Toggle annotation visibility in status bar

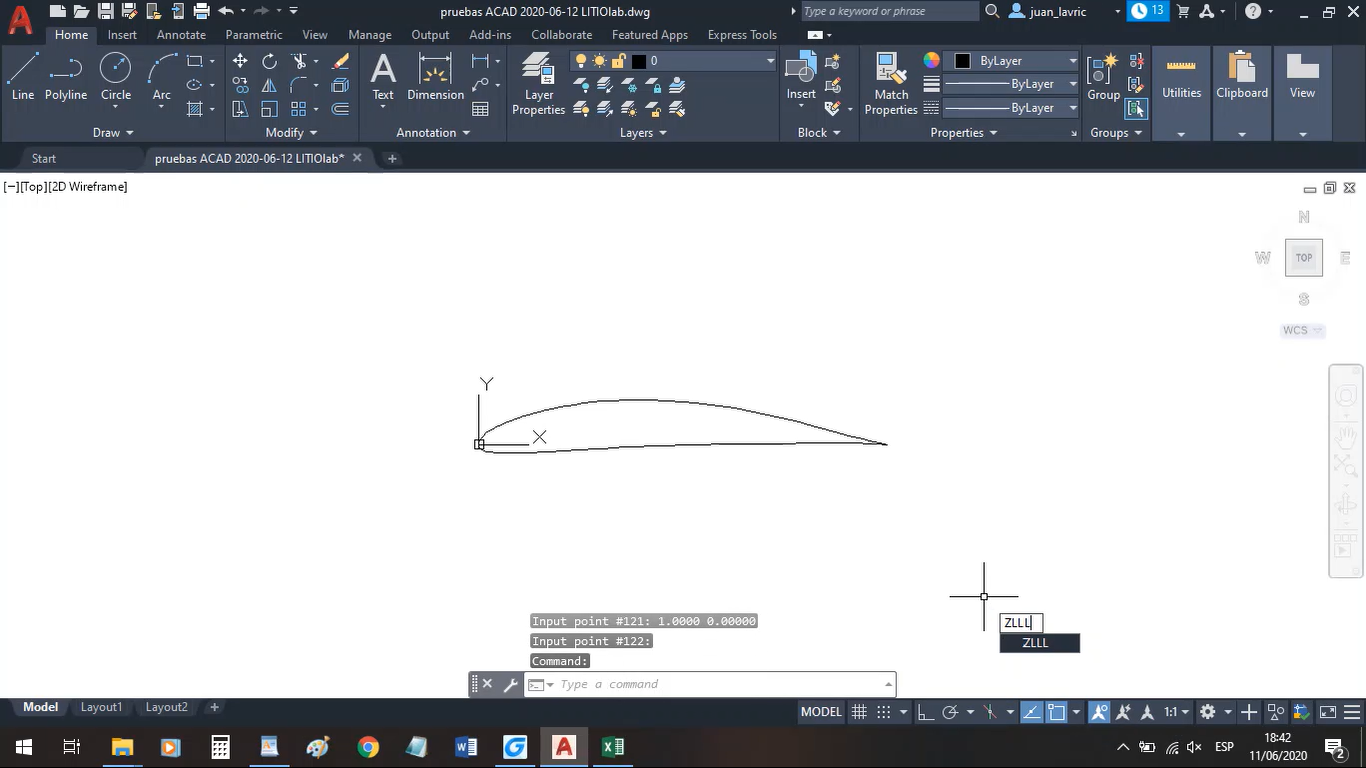(x=1099, y=712)
